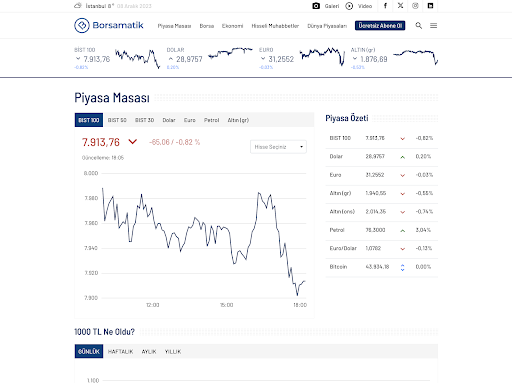This screenshot has height=383, width=512.
Task: Click the 3,04% Petrol change value
Action: [423, 230]
